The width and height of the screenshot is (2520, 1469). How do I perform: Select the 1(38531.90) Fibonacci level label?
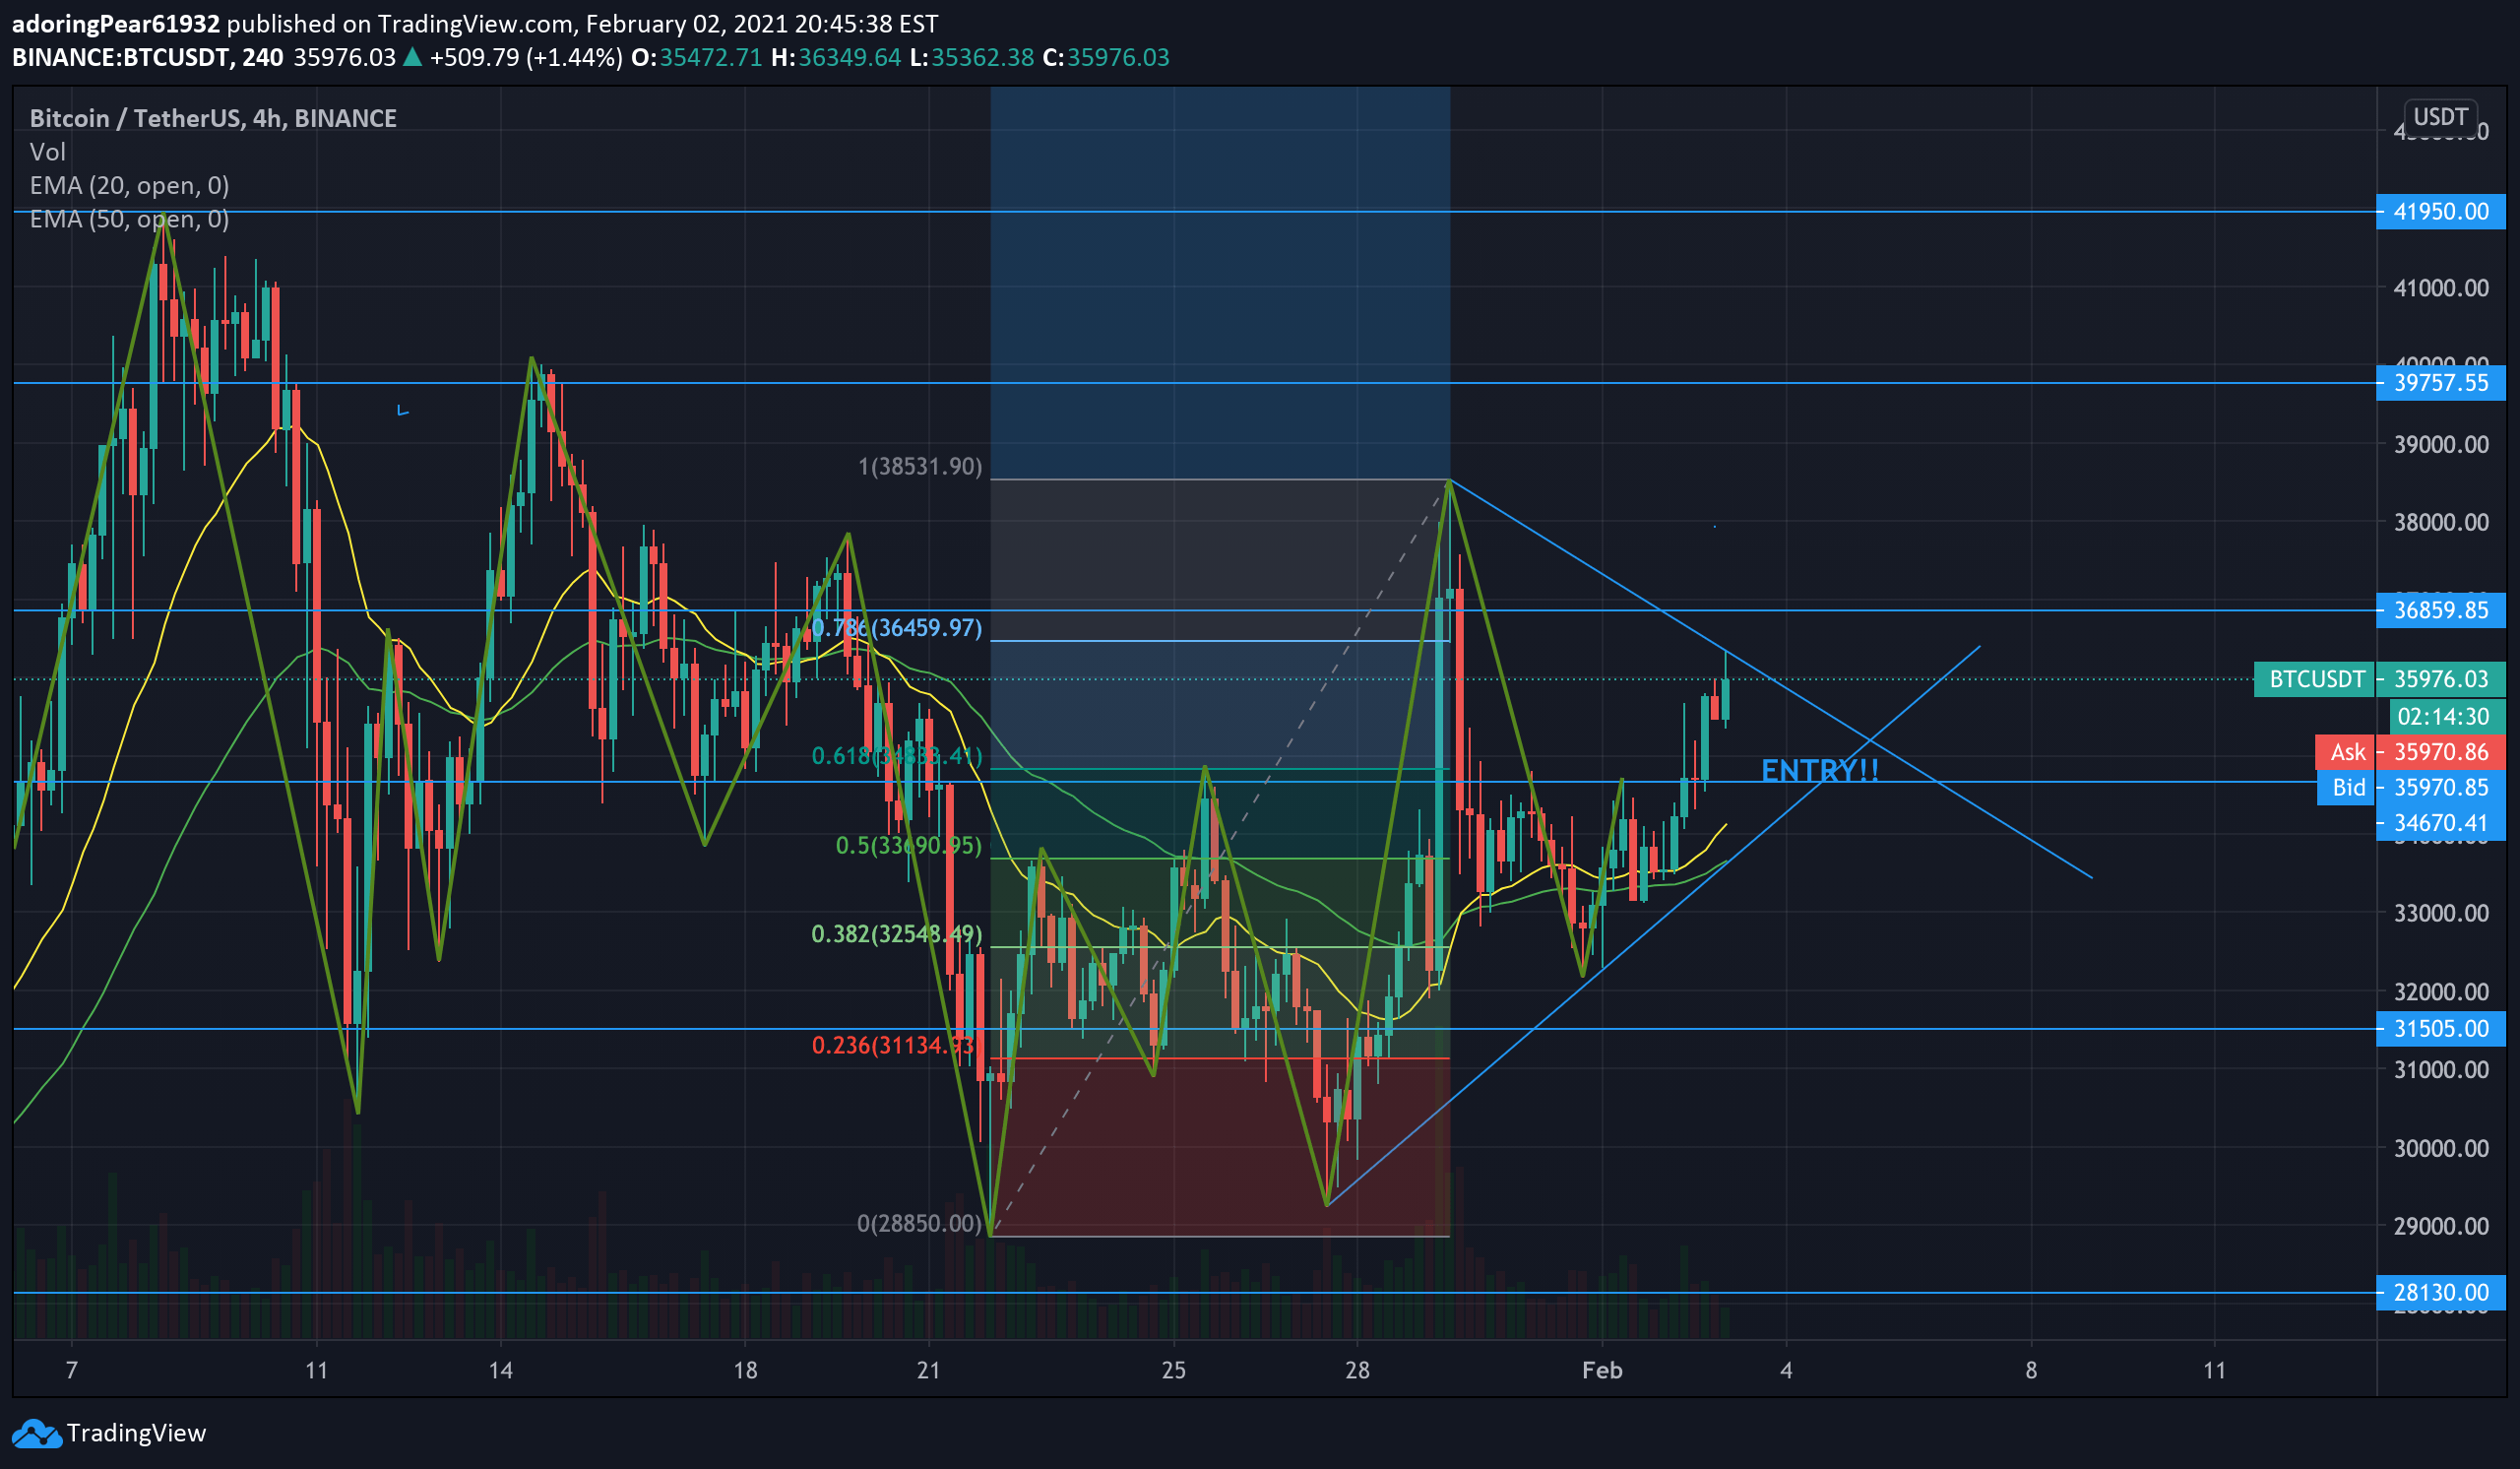tap(920, 466)
